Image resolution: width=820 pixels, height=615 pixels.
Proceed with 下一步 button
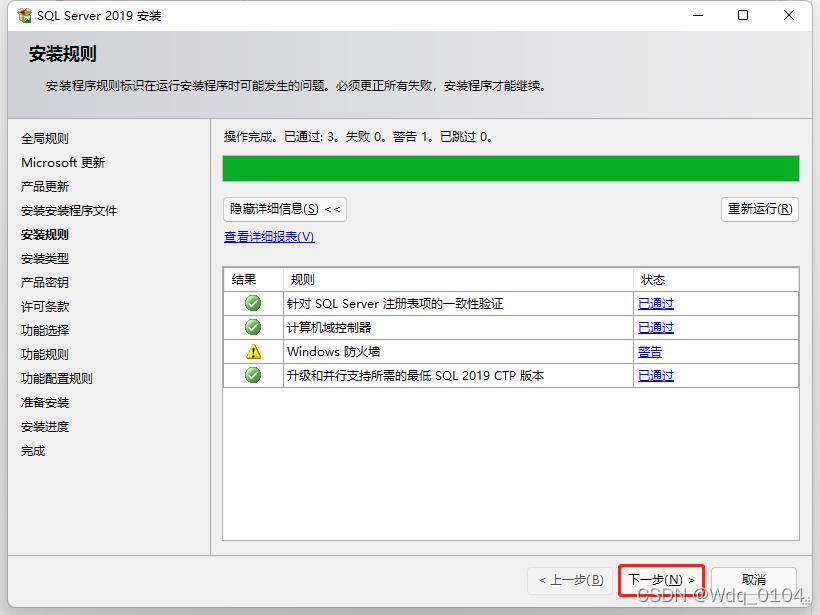tap(661, 580)
